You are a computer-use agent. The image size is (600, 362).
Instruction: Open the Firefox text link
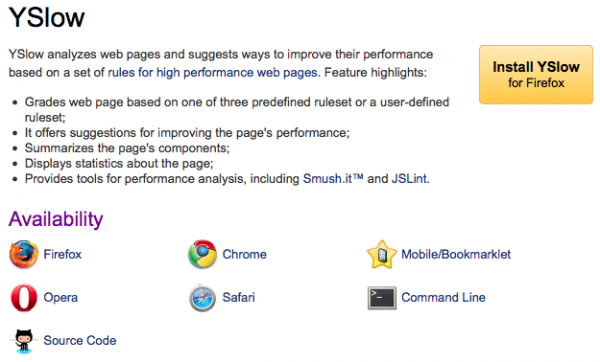click(62, 254)
